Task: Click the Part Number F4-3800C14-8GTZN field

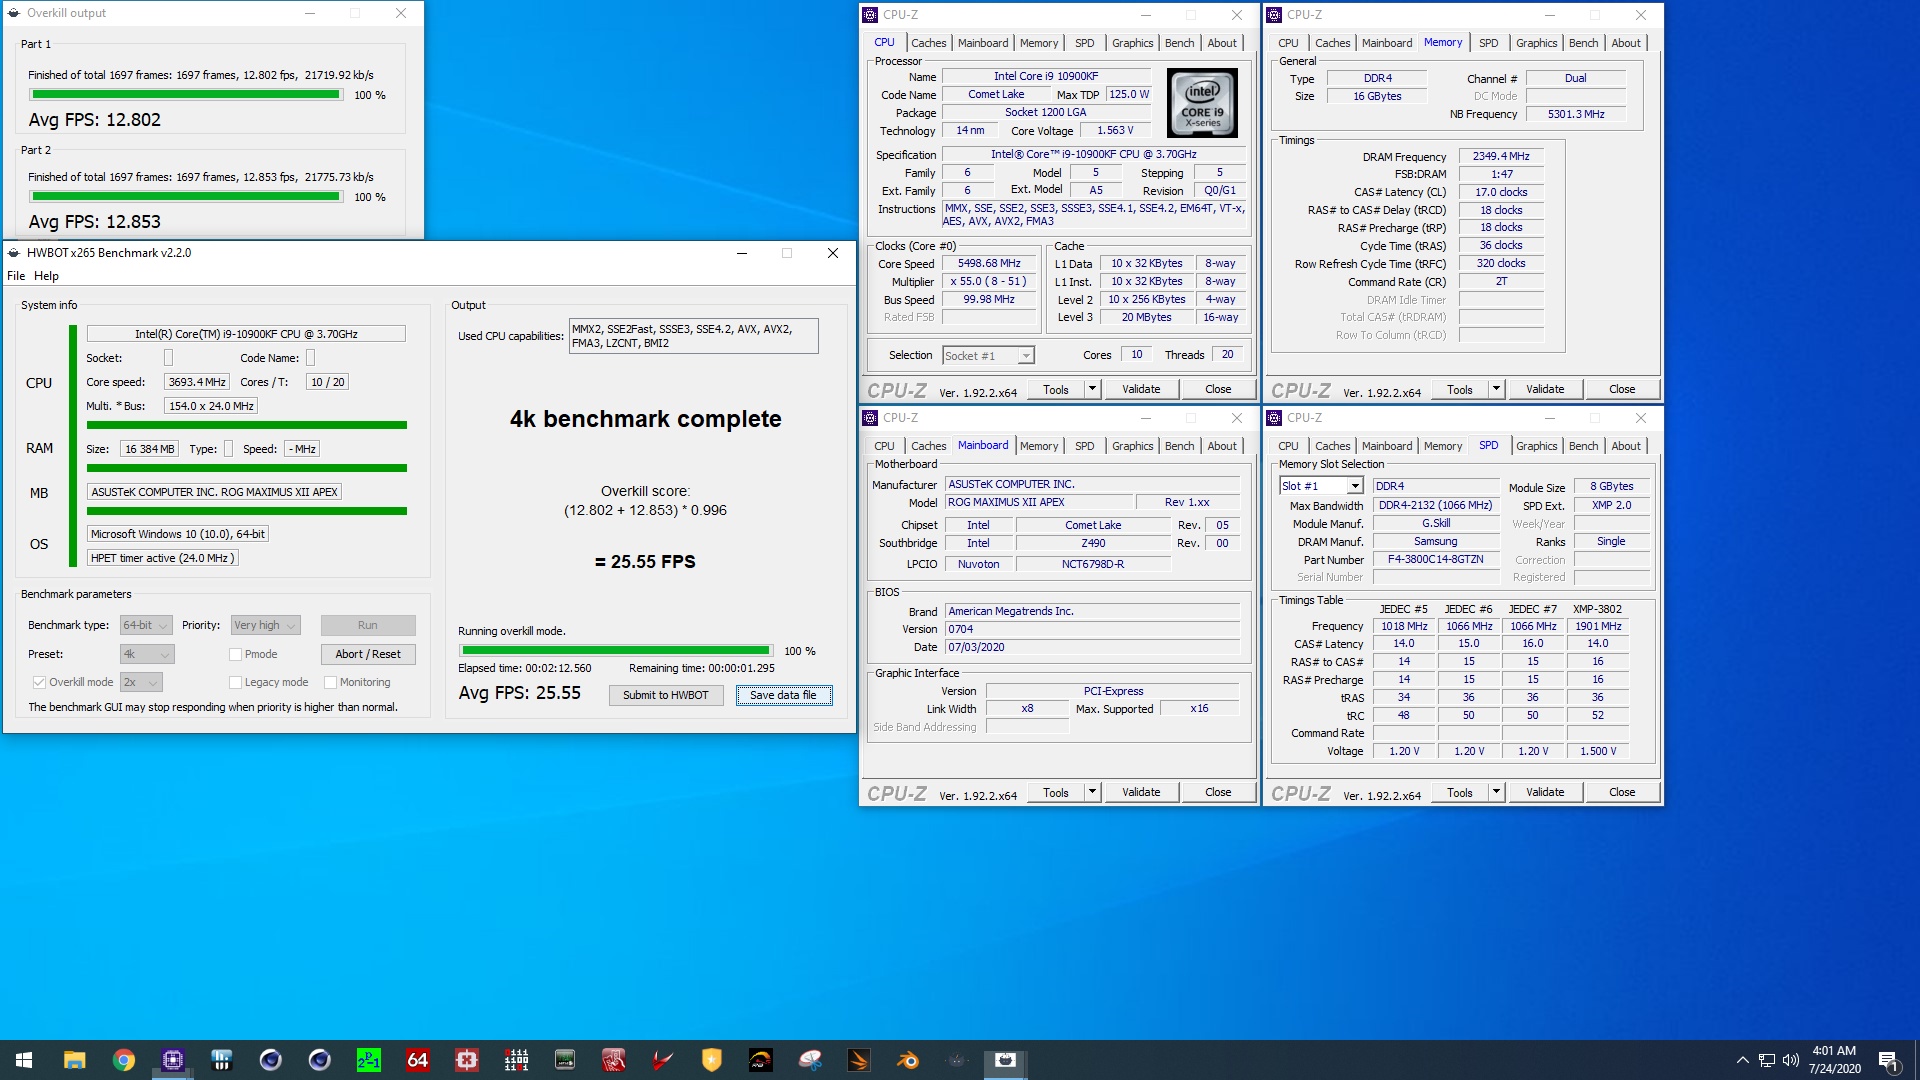Action: 1435,560
